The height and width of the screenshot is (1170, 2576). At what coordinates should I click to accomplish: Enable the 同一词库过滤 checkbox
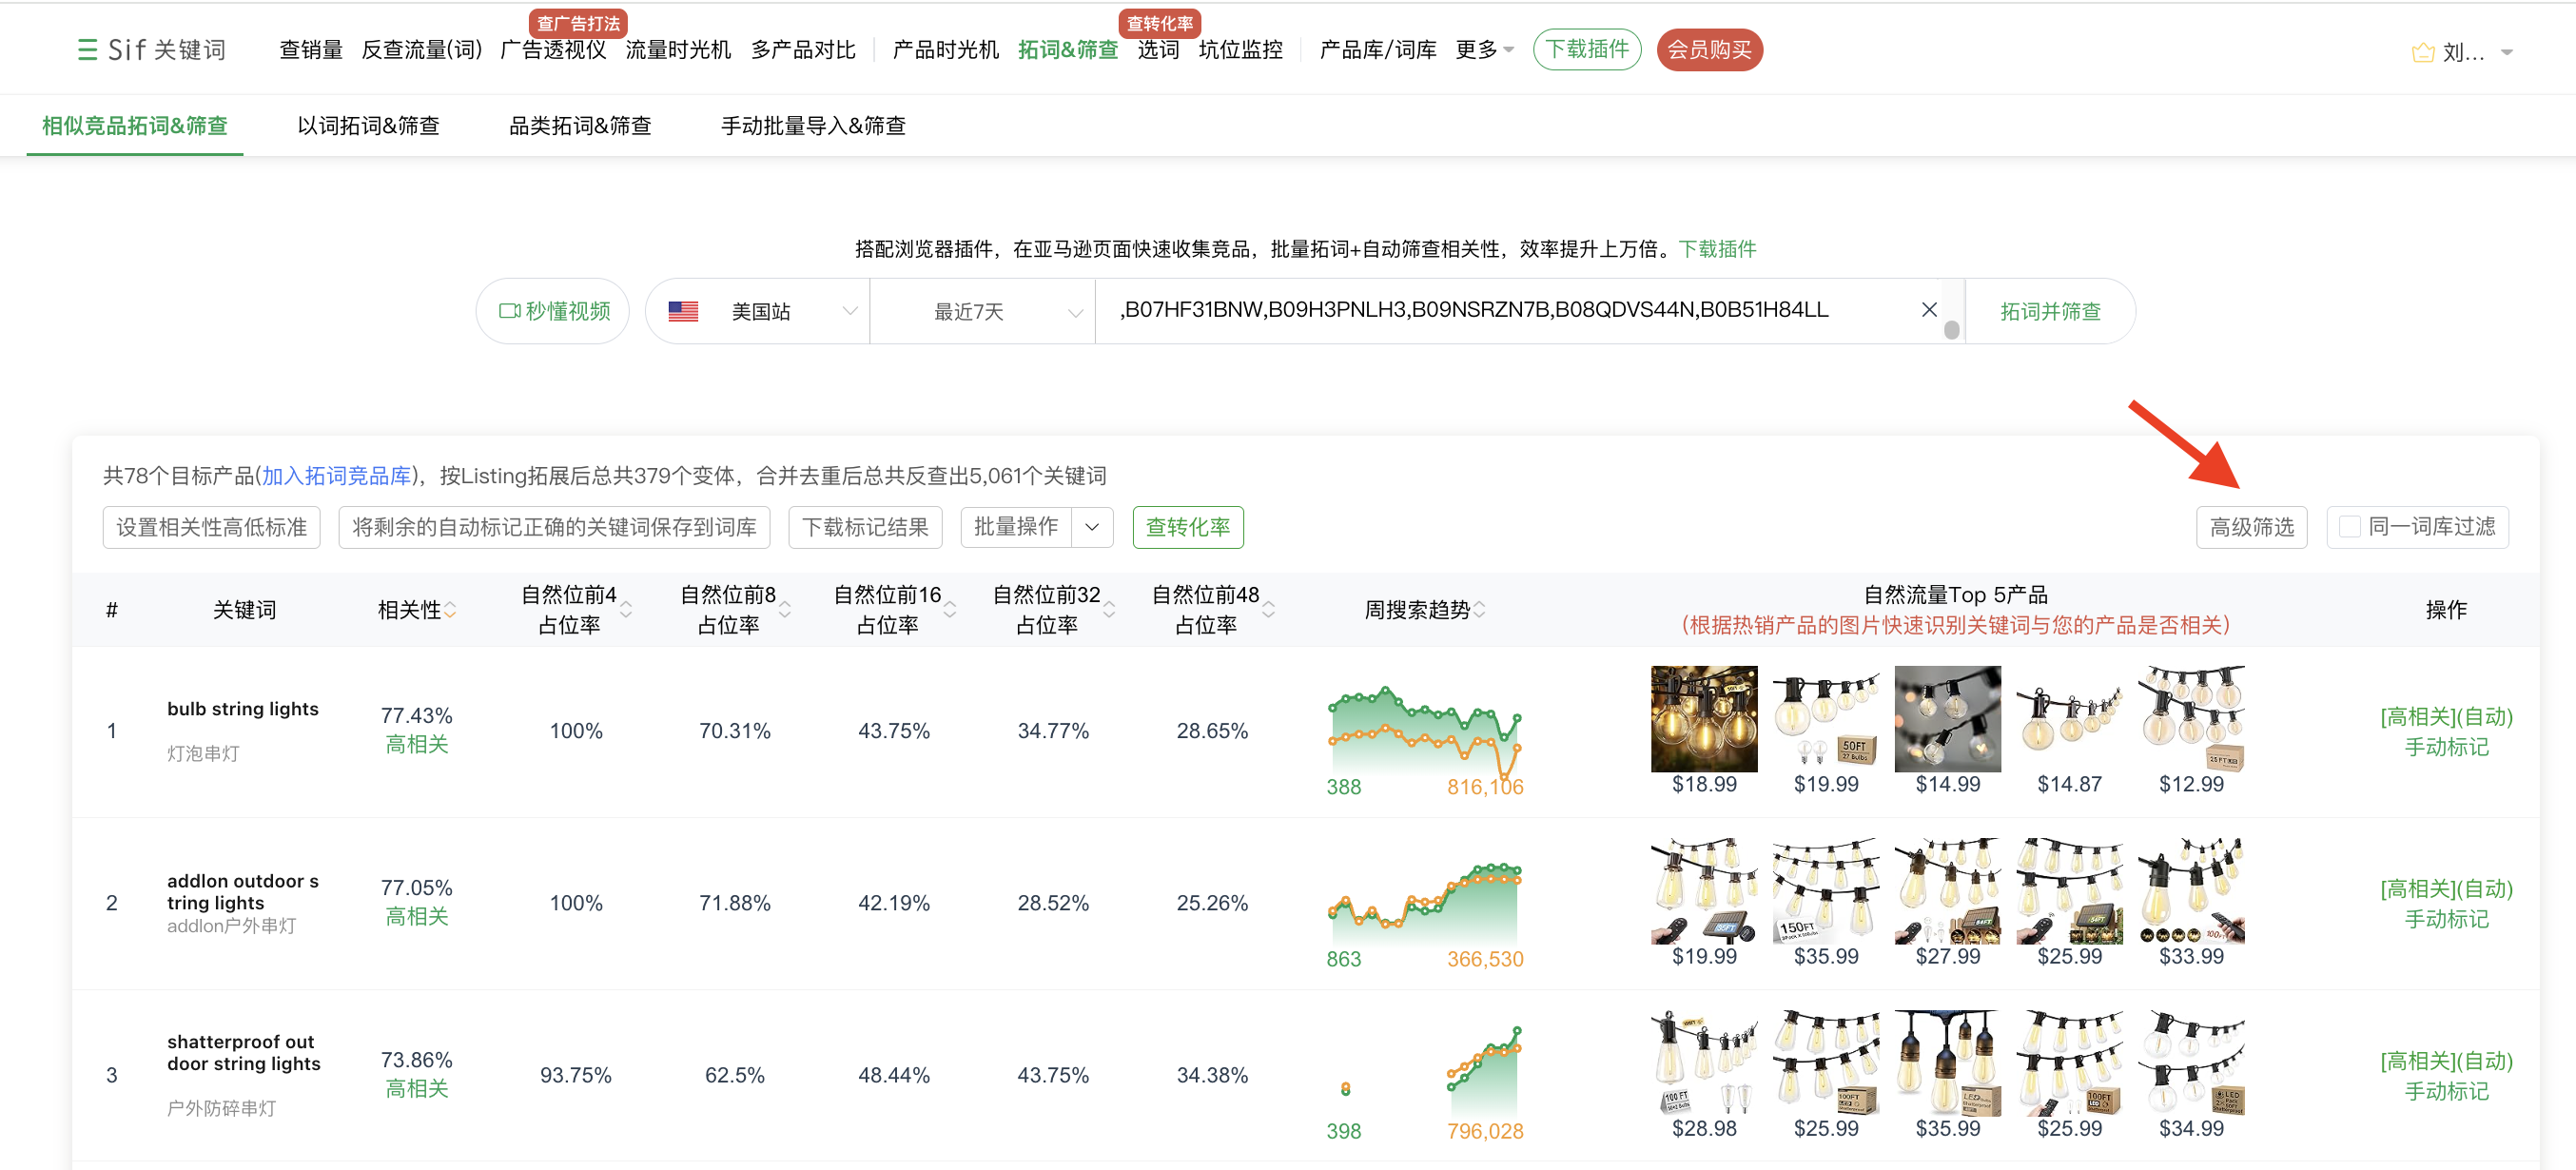(2350, 527)
